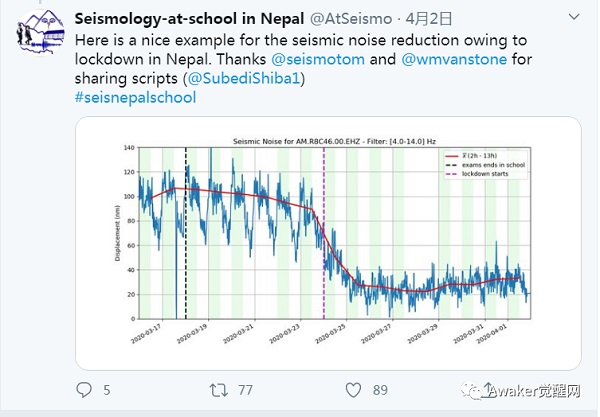Click the 'exams ends in school' legend entry
The image size is (600, 417).
point(493,165)
